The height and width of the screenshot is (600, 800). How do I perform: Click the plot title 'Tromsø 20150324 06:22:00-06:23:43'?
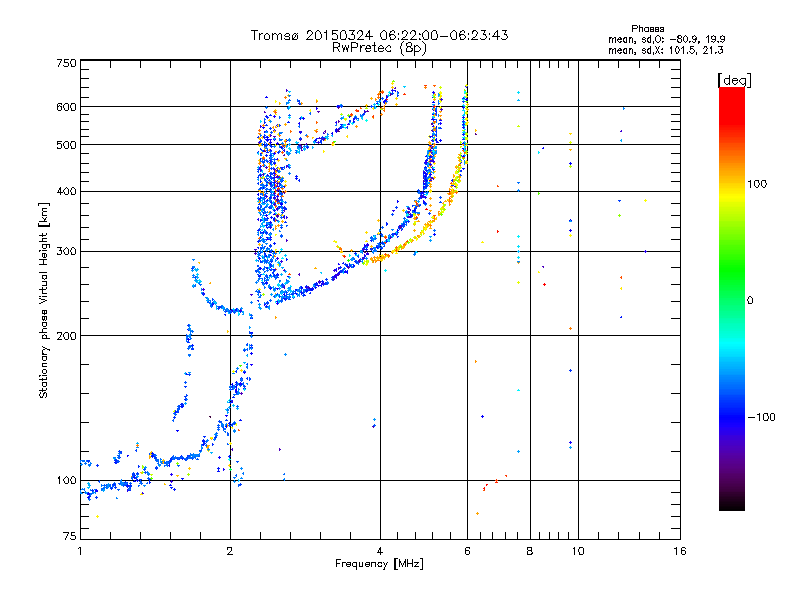[x=379, y=35]
